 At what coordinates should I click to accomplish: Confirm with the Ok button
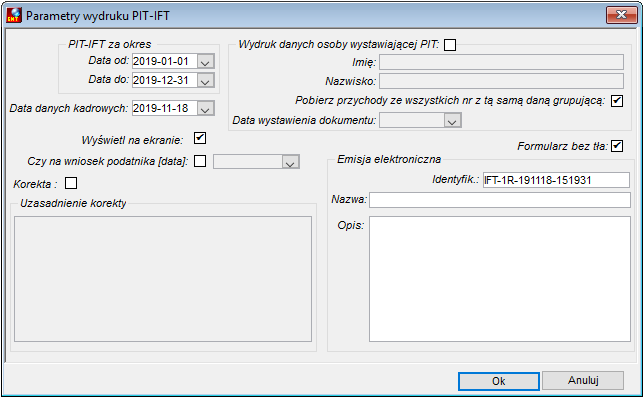(499, 381)
